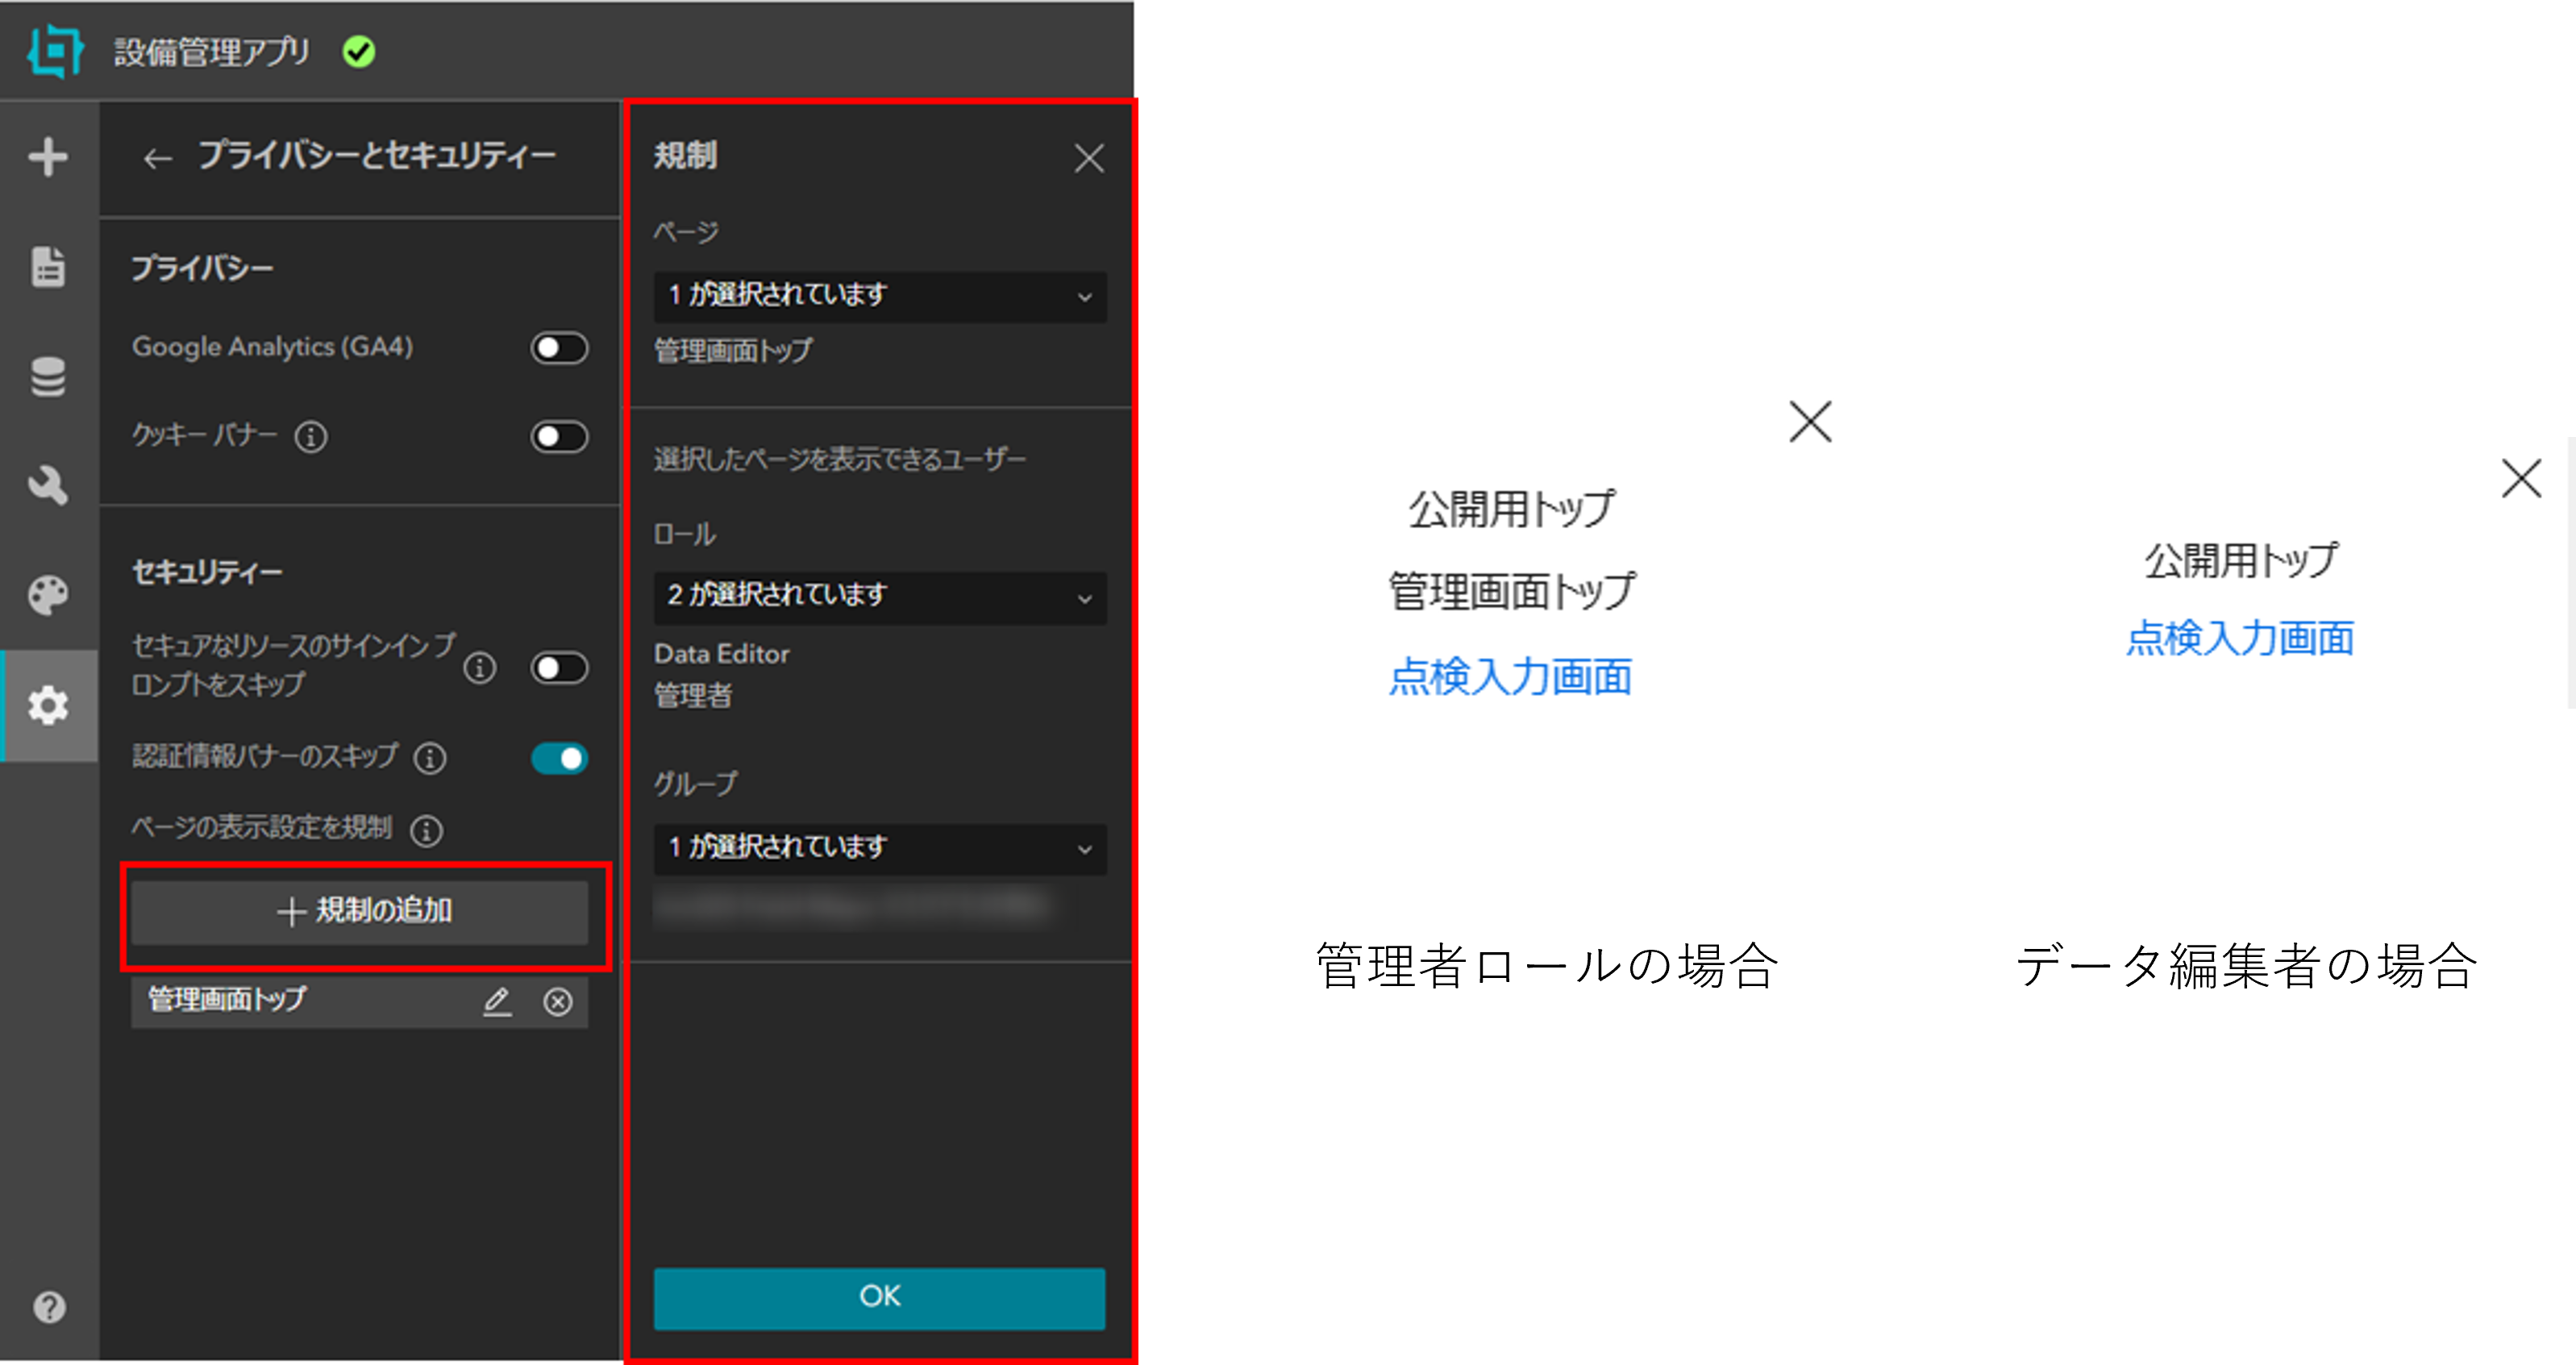The width and height of the screenshot is (2576, 1365).
Task: Enable the クッキー バナー toggle
Action: tap(559, 437)
